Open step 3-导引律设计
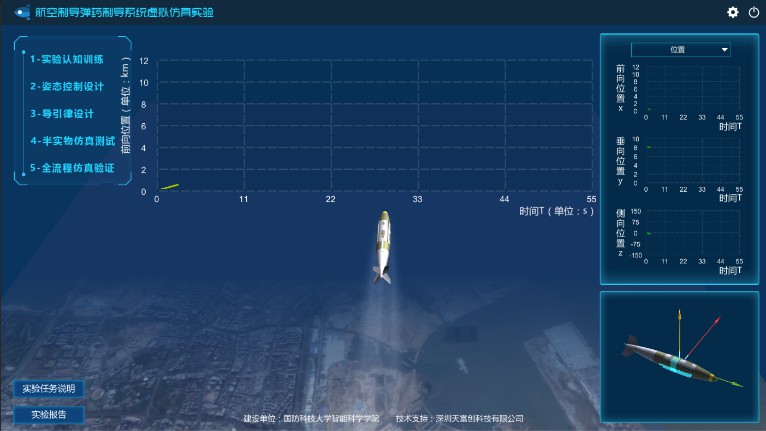Viewport: 766px width, 431px height. pos(62,114)
